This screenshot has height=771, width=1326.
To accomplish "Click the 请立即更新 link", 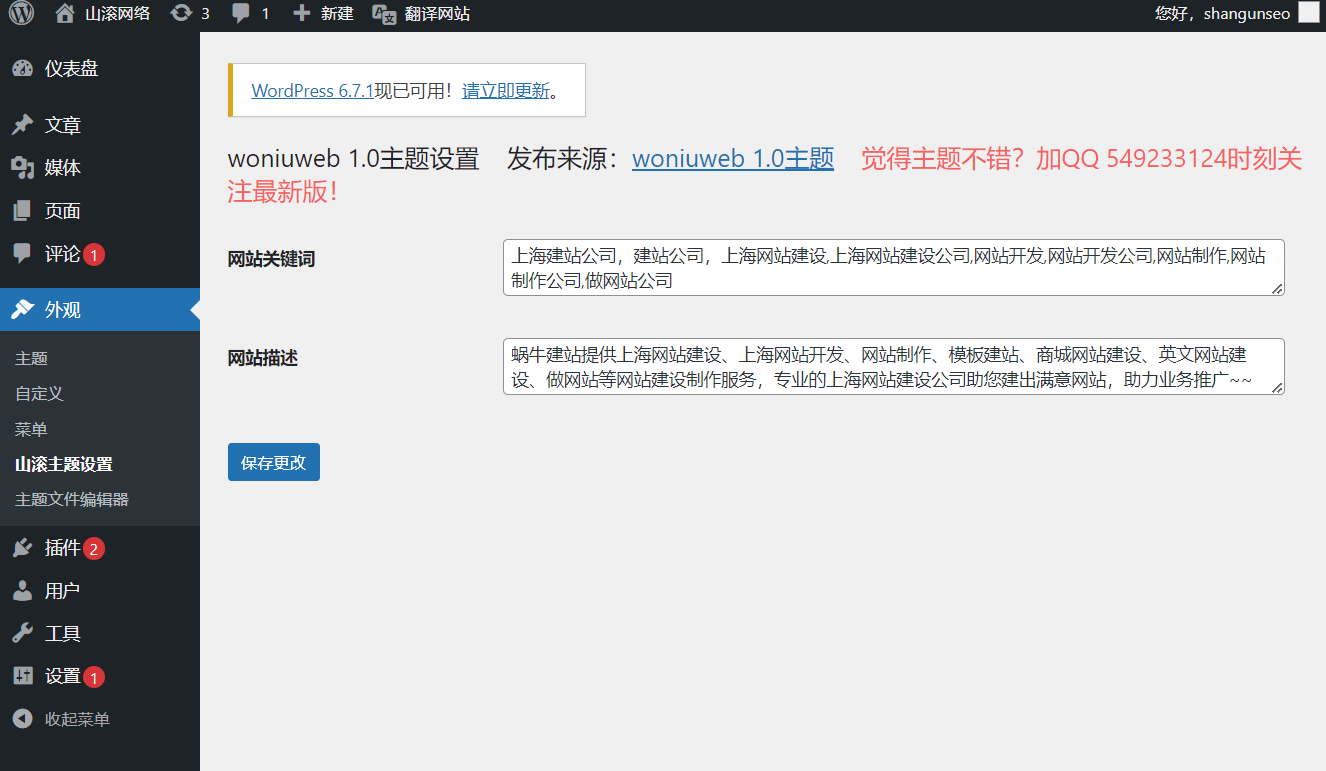I will click(x=506, y=90).
